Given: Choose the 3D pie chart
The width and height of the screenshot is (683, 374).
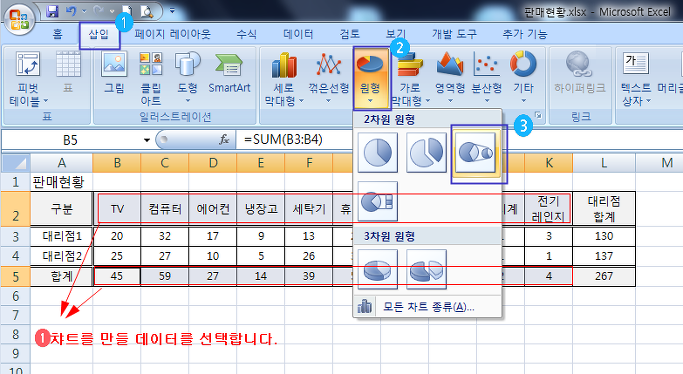Looking at the screenshot, I should pyautogui.click(x=378, y=270).
